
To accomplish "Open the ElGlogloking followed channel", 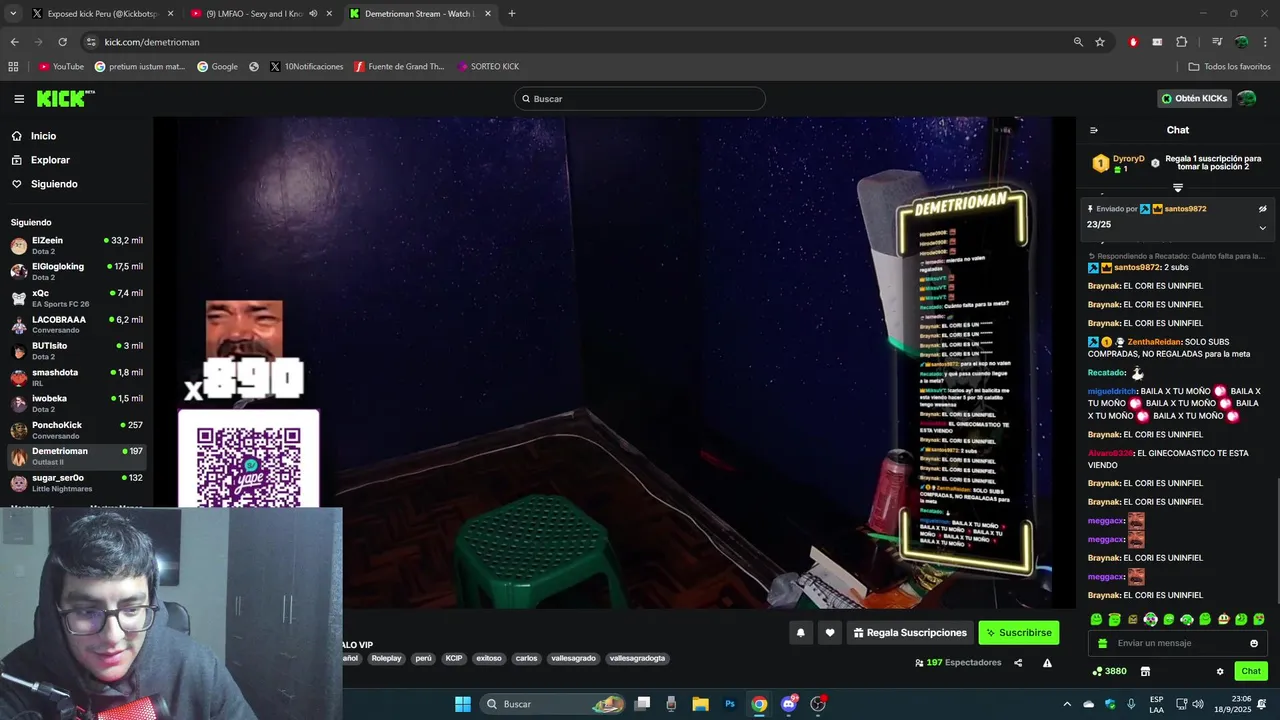I will pyautogui.click(x=76, y=272).
